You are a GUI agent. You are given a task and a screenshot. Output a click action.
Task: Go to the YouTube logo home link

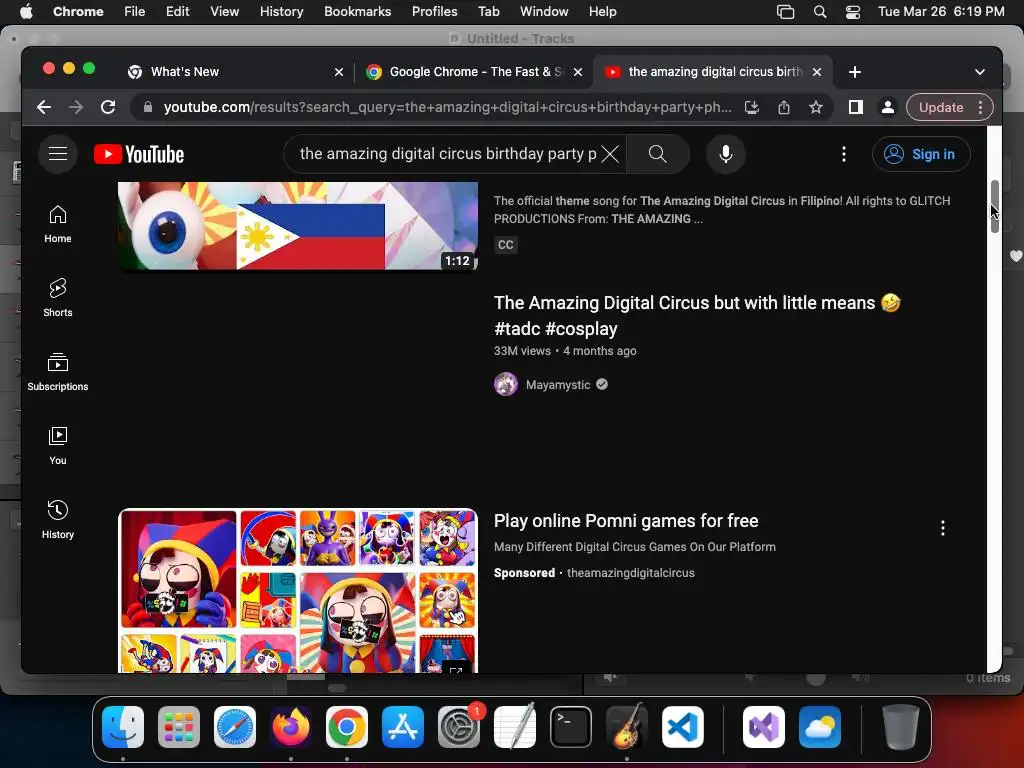click(x=139, y=154)
